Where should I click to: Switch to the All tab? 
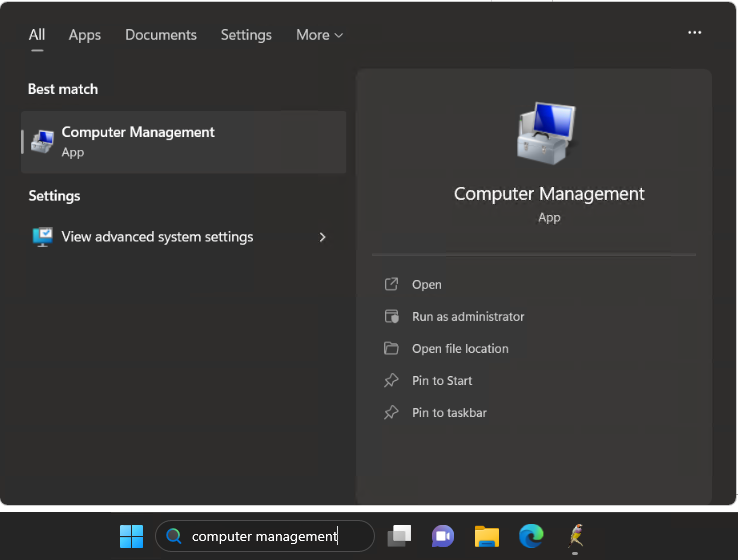pyautogui.click(x=37, y=35)
